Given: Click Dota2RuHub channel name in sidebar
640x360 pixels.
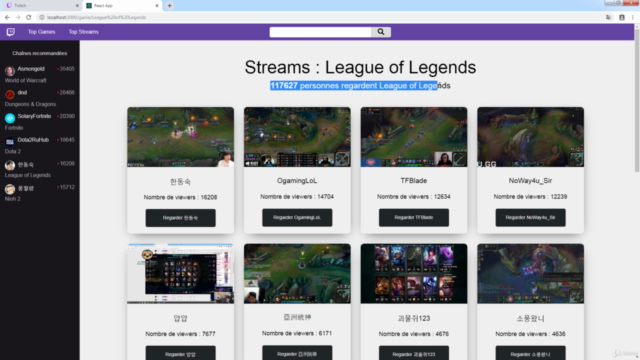Looking at the screenshot, I should tap(33, 140).
